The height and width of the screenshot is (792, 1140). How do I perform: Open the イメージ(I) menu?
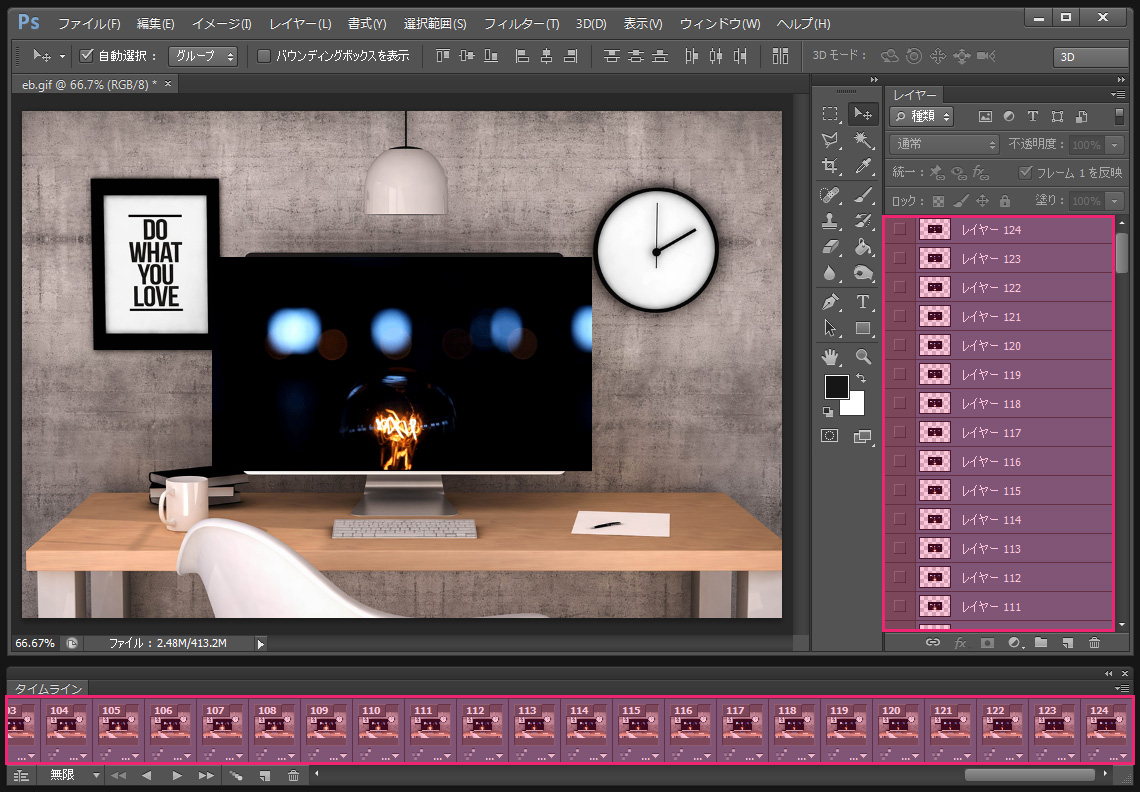tap(221, 23)
